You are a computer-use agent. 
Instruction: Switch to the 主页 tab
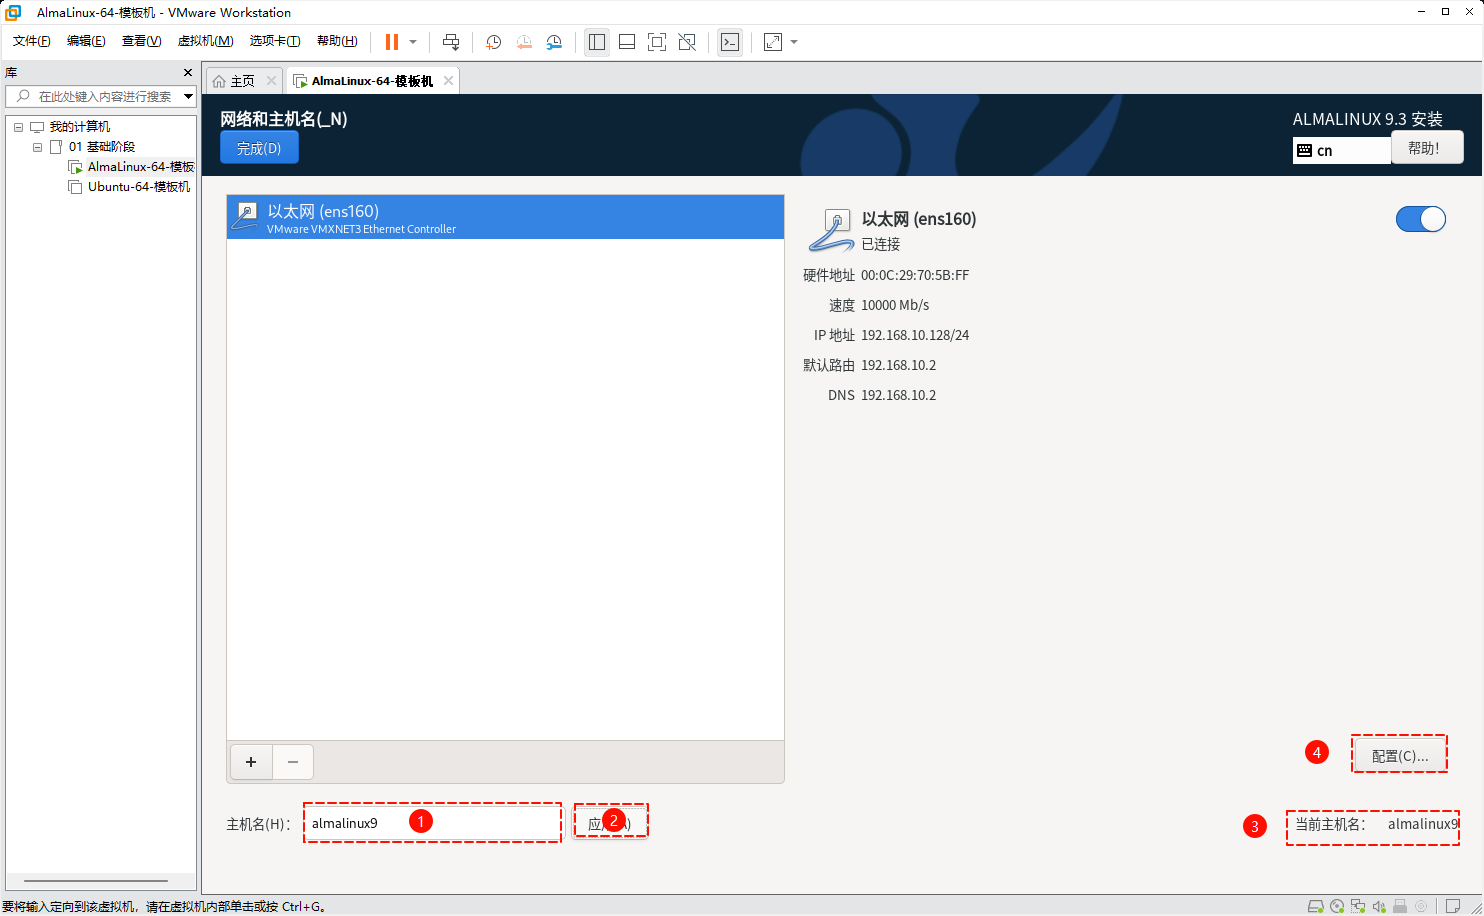pyautogui.click(x=242, y=81)
